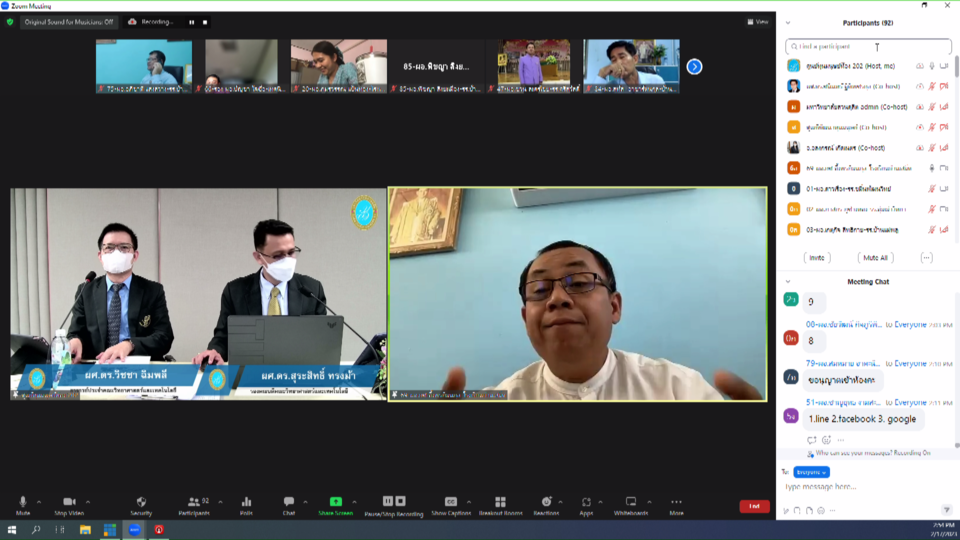
Task: Stop Video in meeting toolbar
Action: click(69, 506)
